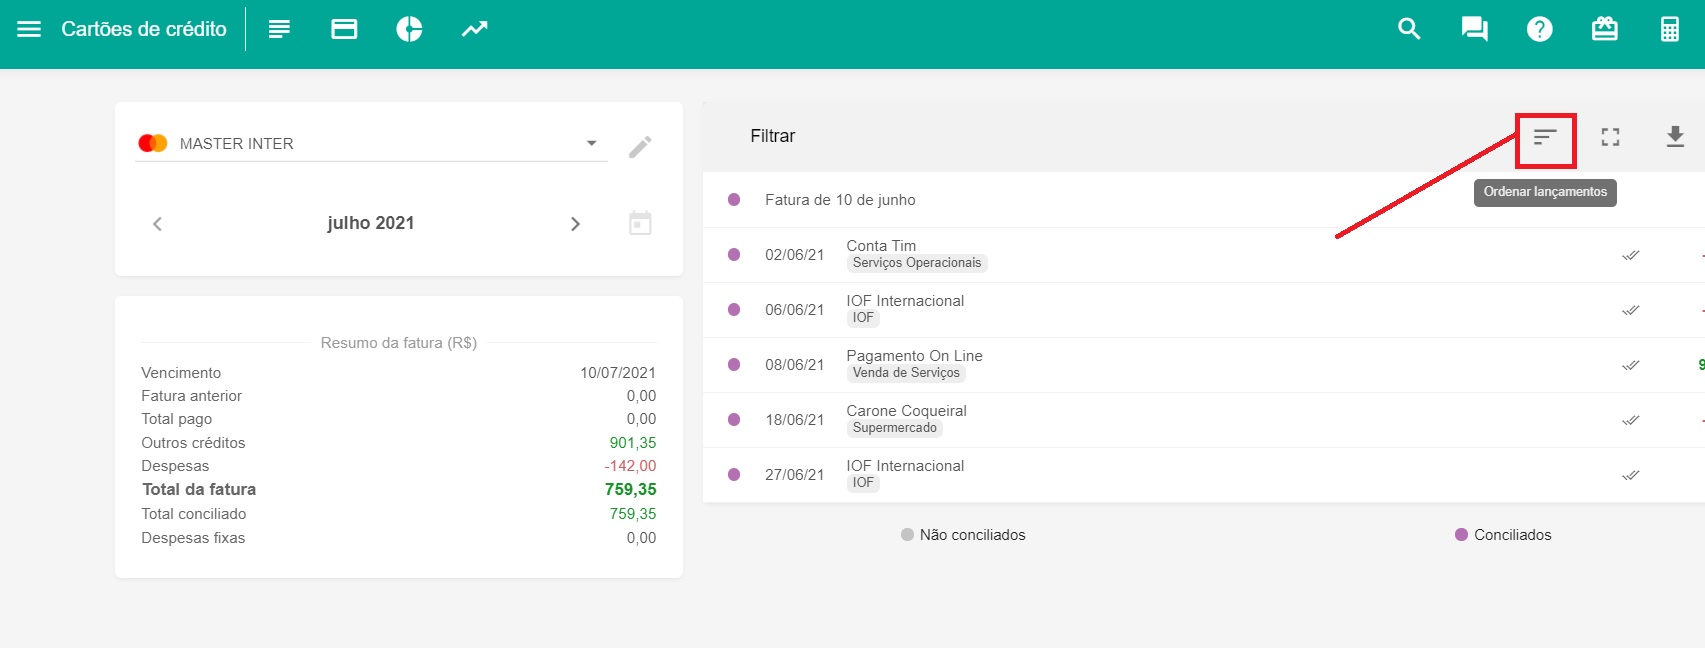Open the calculator icon

click(1669, 29)
